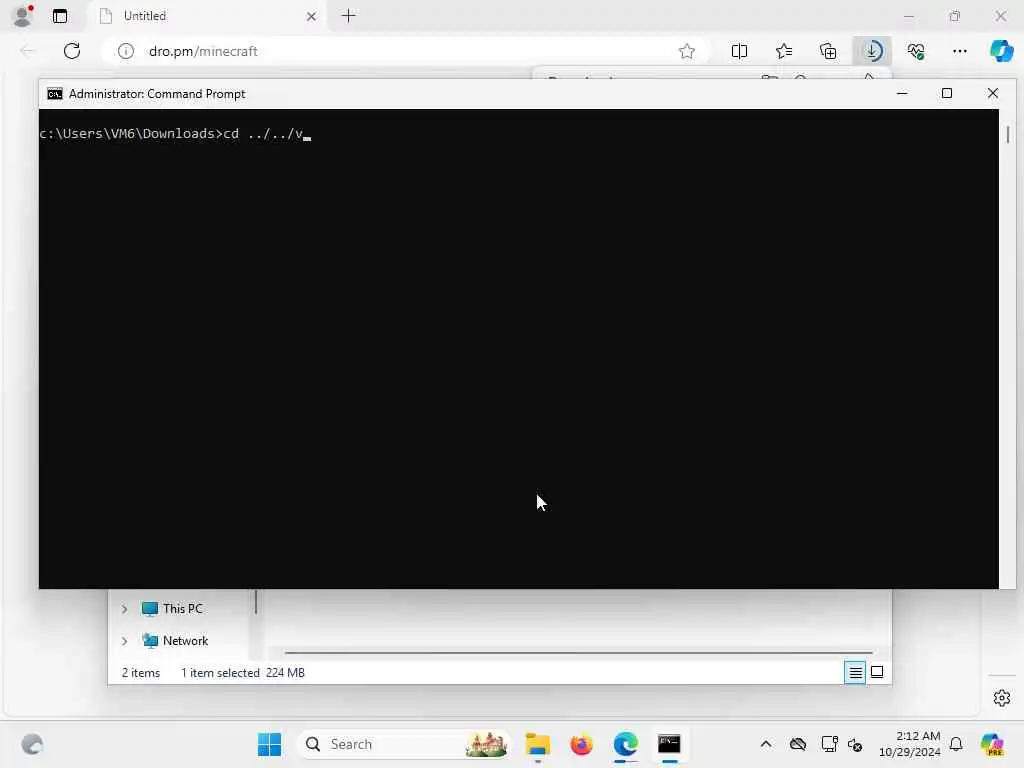Open Edge Collections icon
1024x768 pixels.
pyautogui.click(x=828, y=51)
